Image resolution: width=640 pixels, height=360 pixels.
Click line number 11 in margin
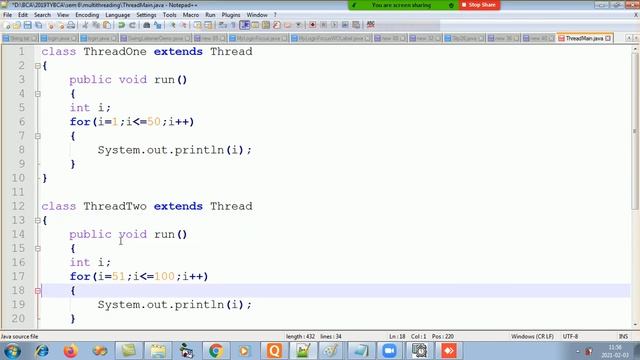18,192
